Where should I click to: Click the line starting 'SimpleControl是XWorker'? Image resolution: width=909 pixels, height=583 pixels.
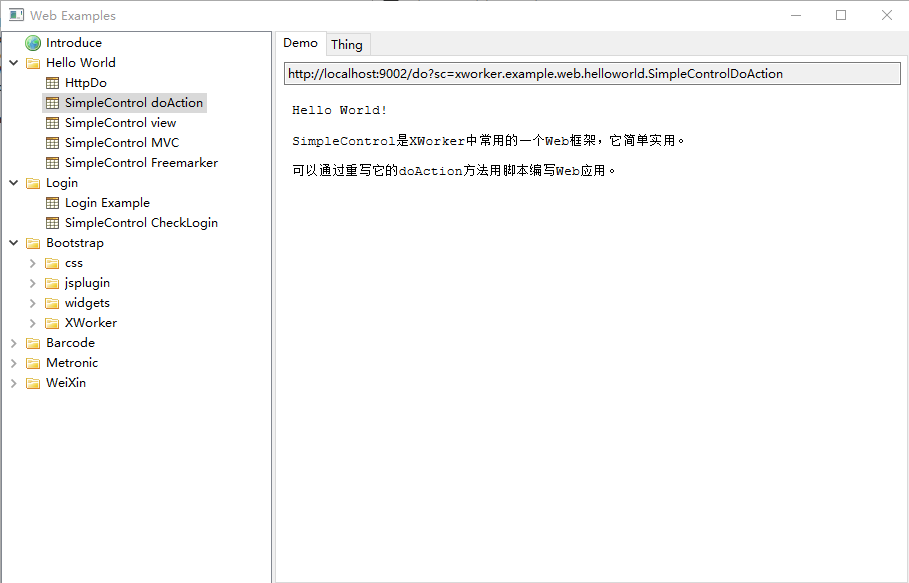coord(488,141)
